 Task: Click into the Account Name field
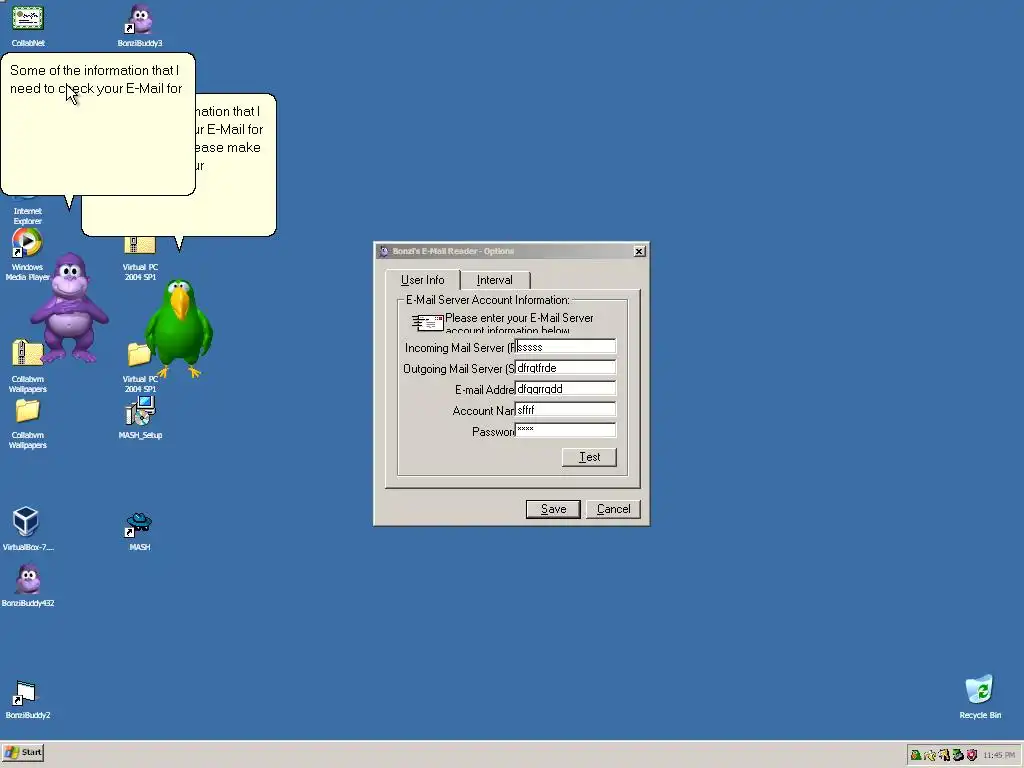click(565, 409)
